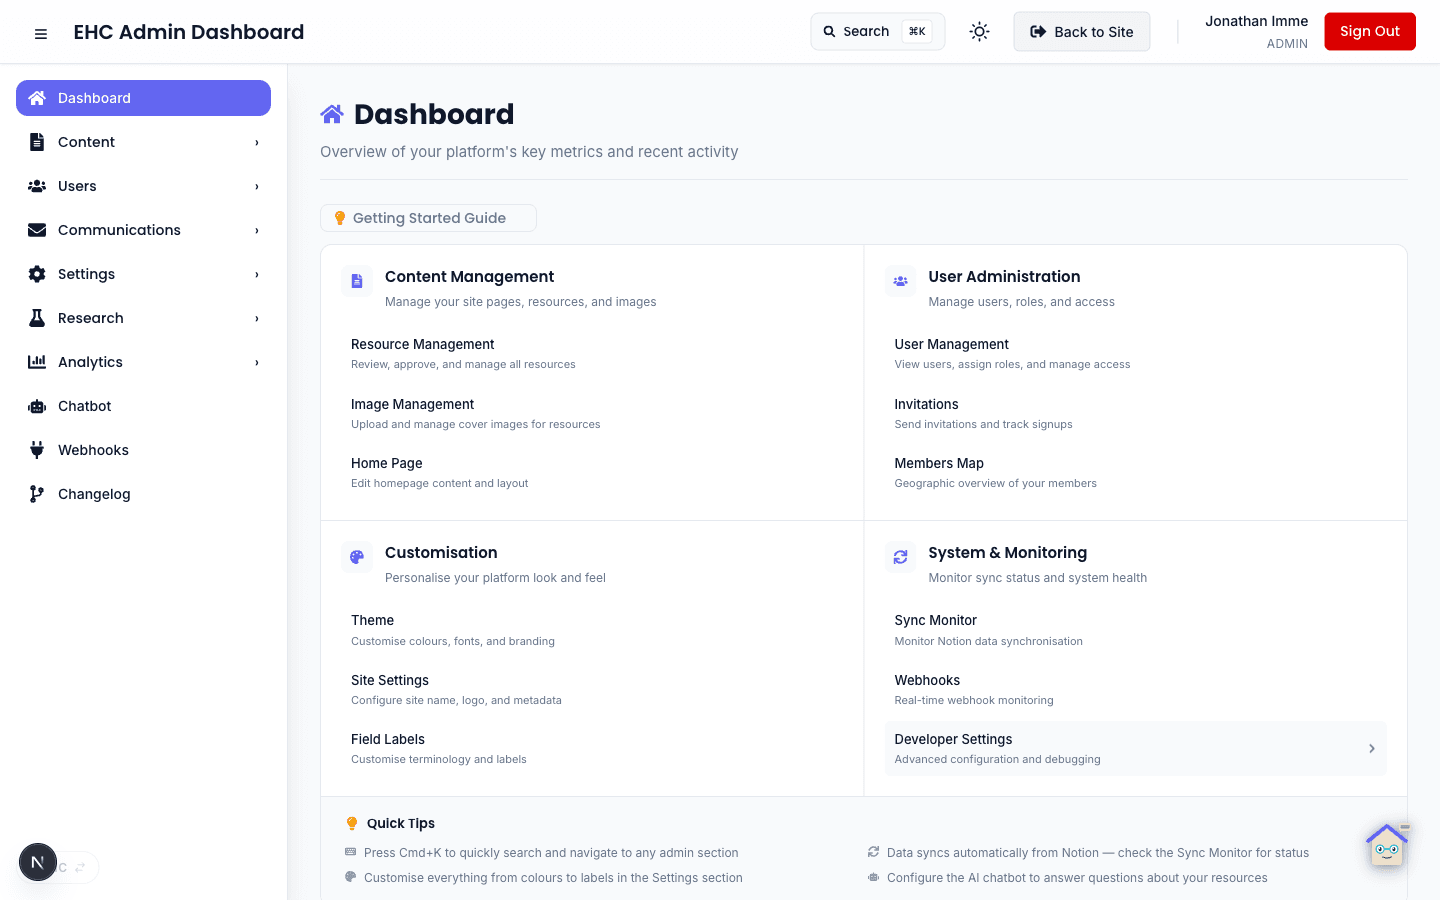1440x900 pixels.
Task: Expand the Settings menu chevron
Action: (257, 274)
